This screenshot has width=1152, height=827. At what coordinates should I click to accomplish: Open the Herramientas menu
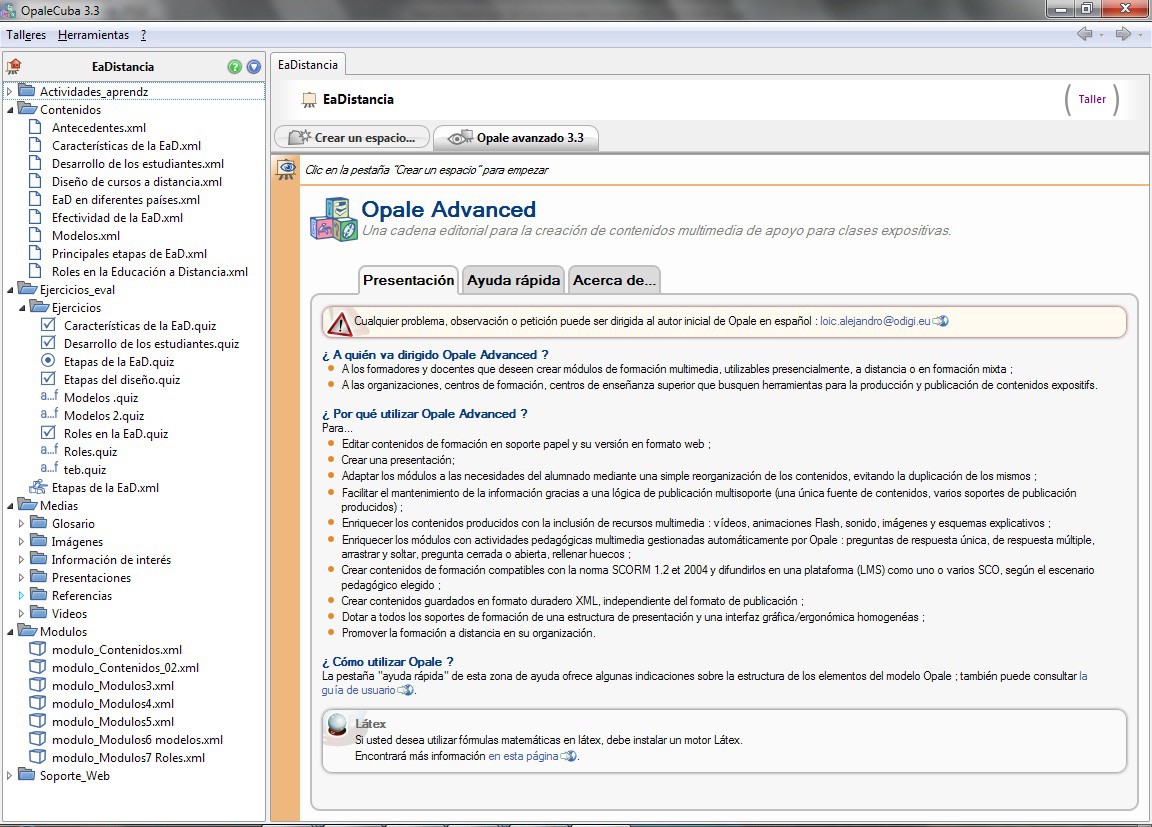point(93,35)
